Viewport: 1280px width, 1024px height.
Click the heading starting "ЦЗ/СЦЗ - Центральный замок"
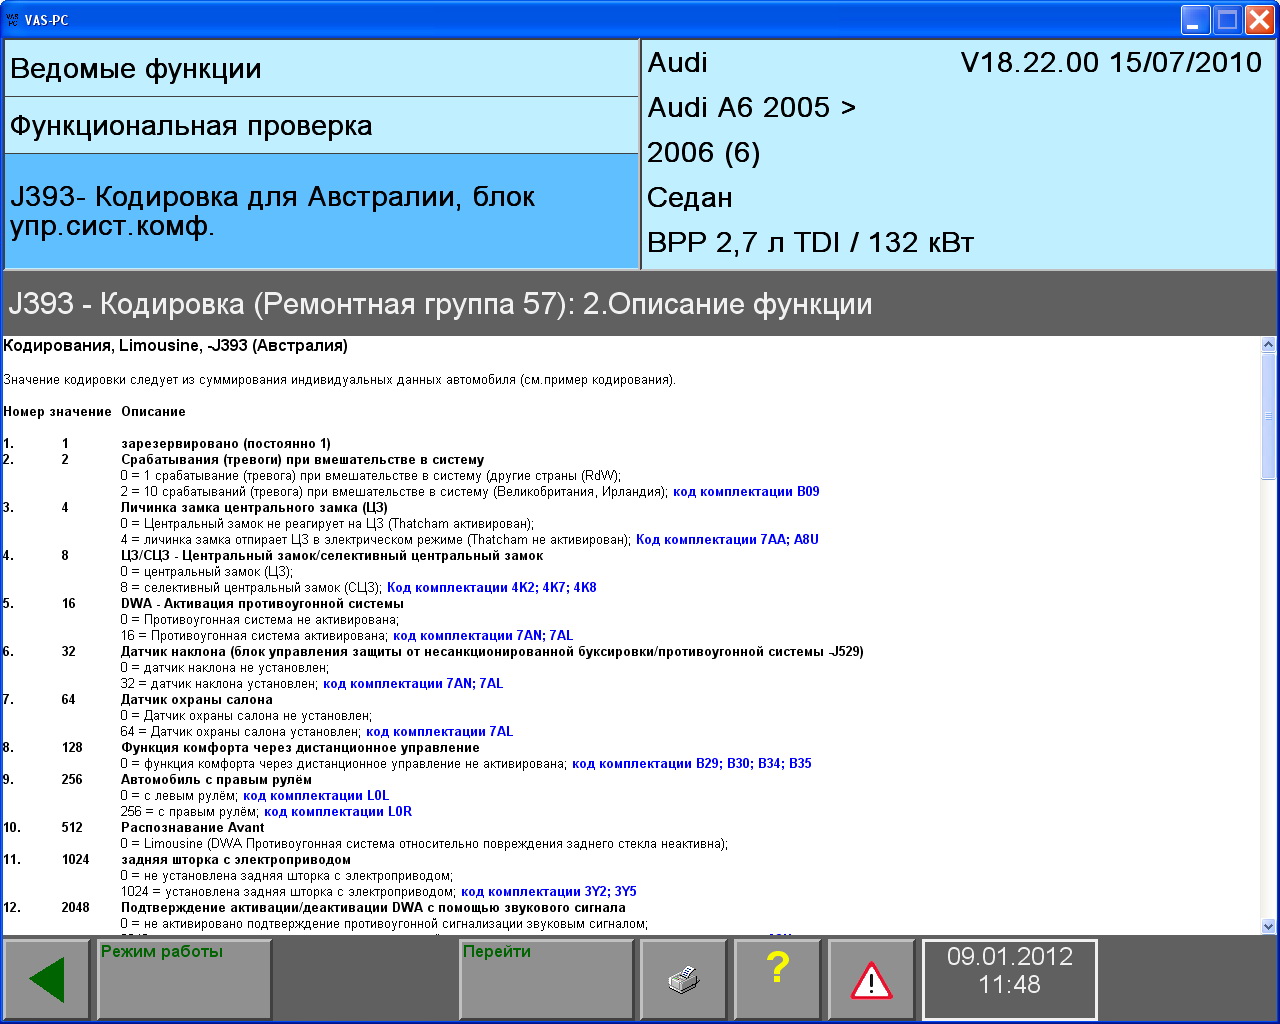(332, 556)
